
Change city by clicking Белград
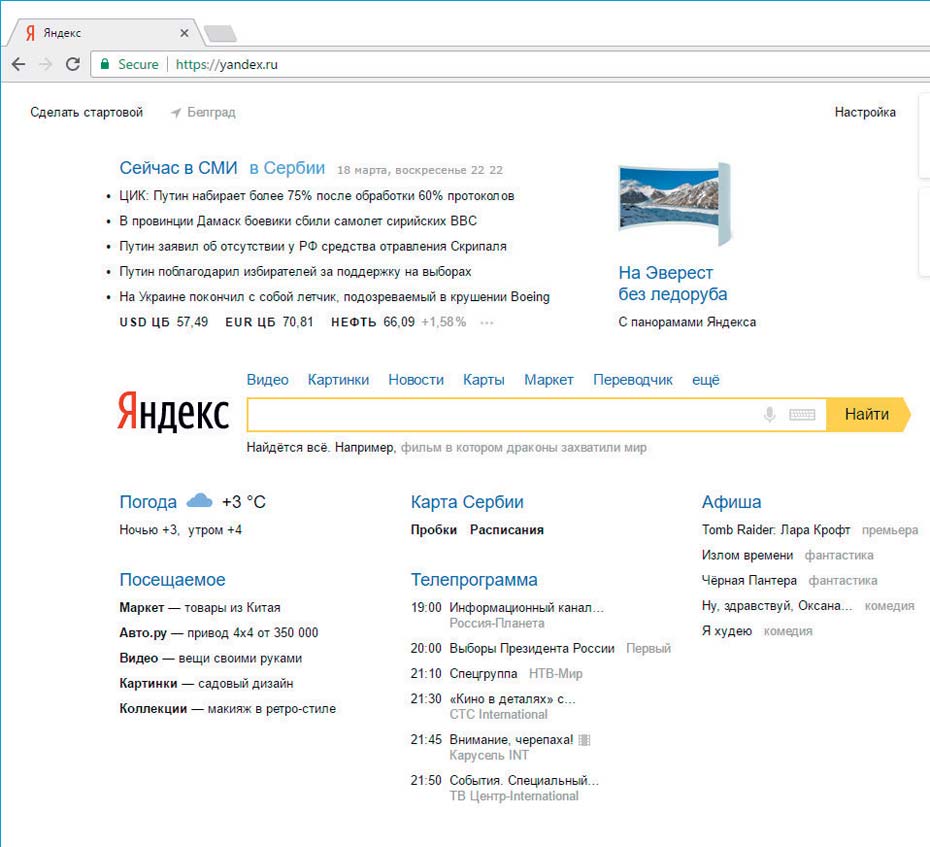point(211,112)
